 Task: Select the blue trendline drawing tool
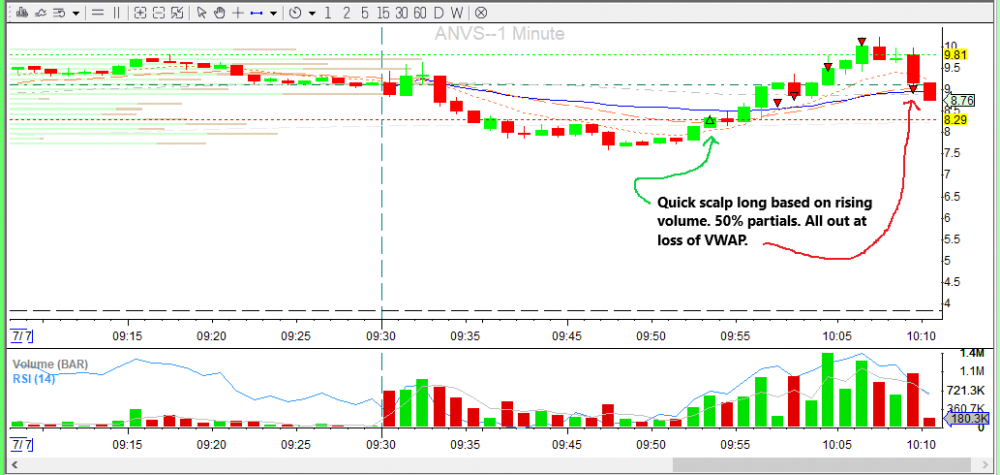coord(256,13)
